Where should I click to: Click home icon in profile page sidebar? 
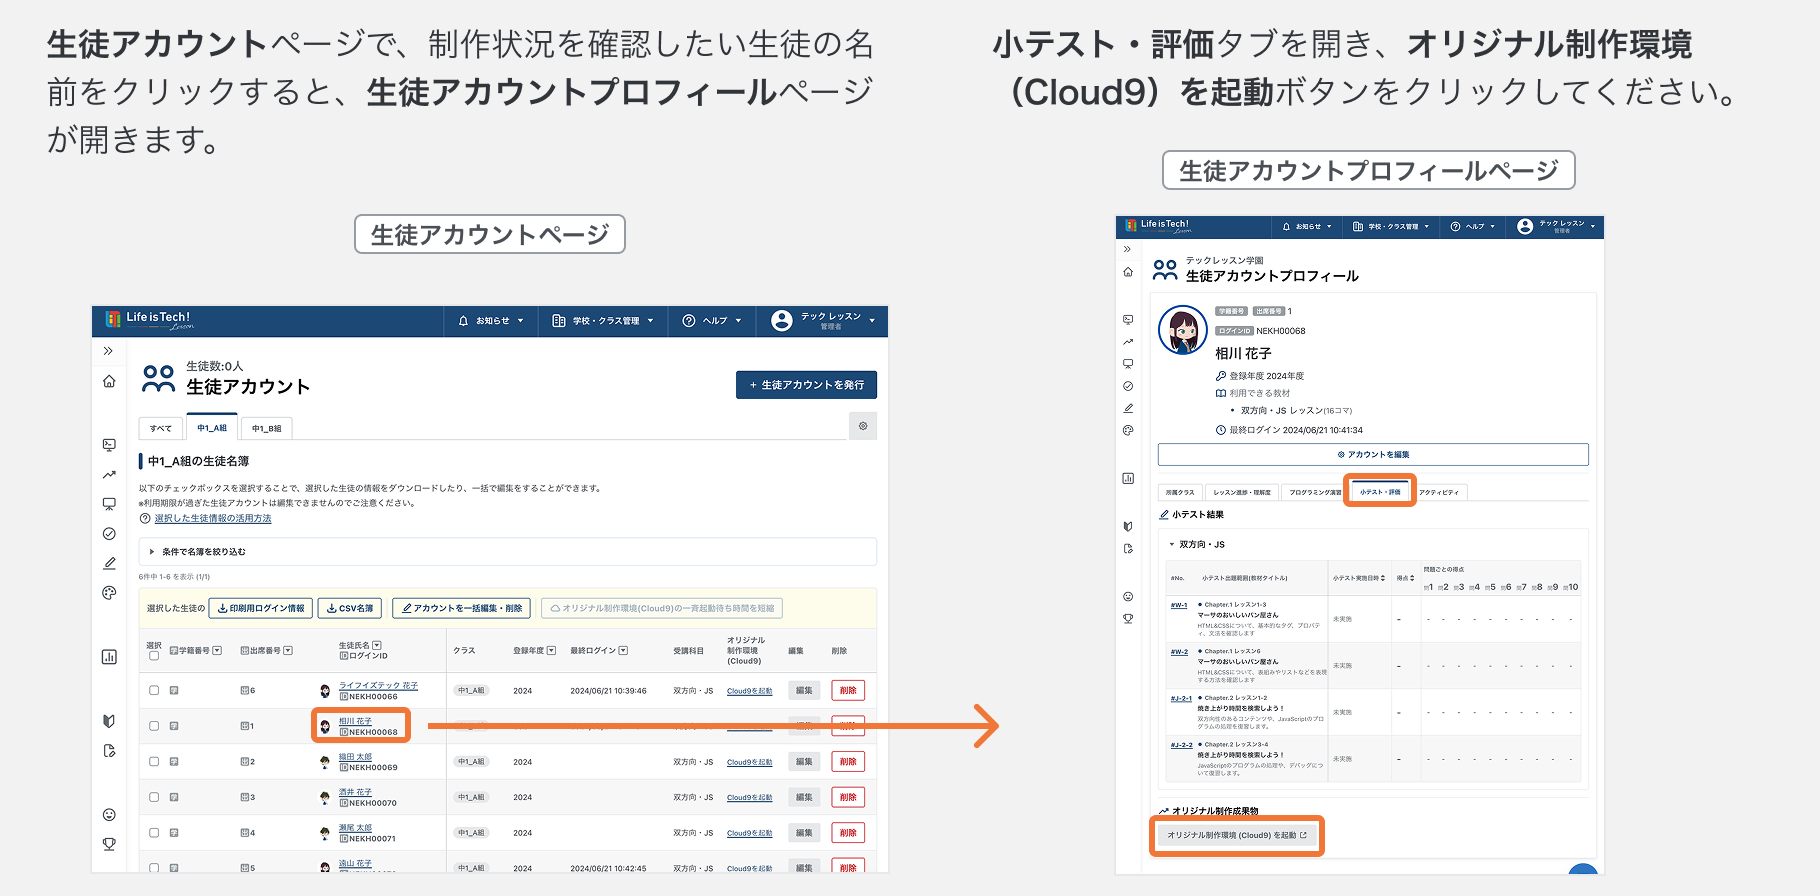tap(1128, 272)
